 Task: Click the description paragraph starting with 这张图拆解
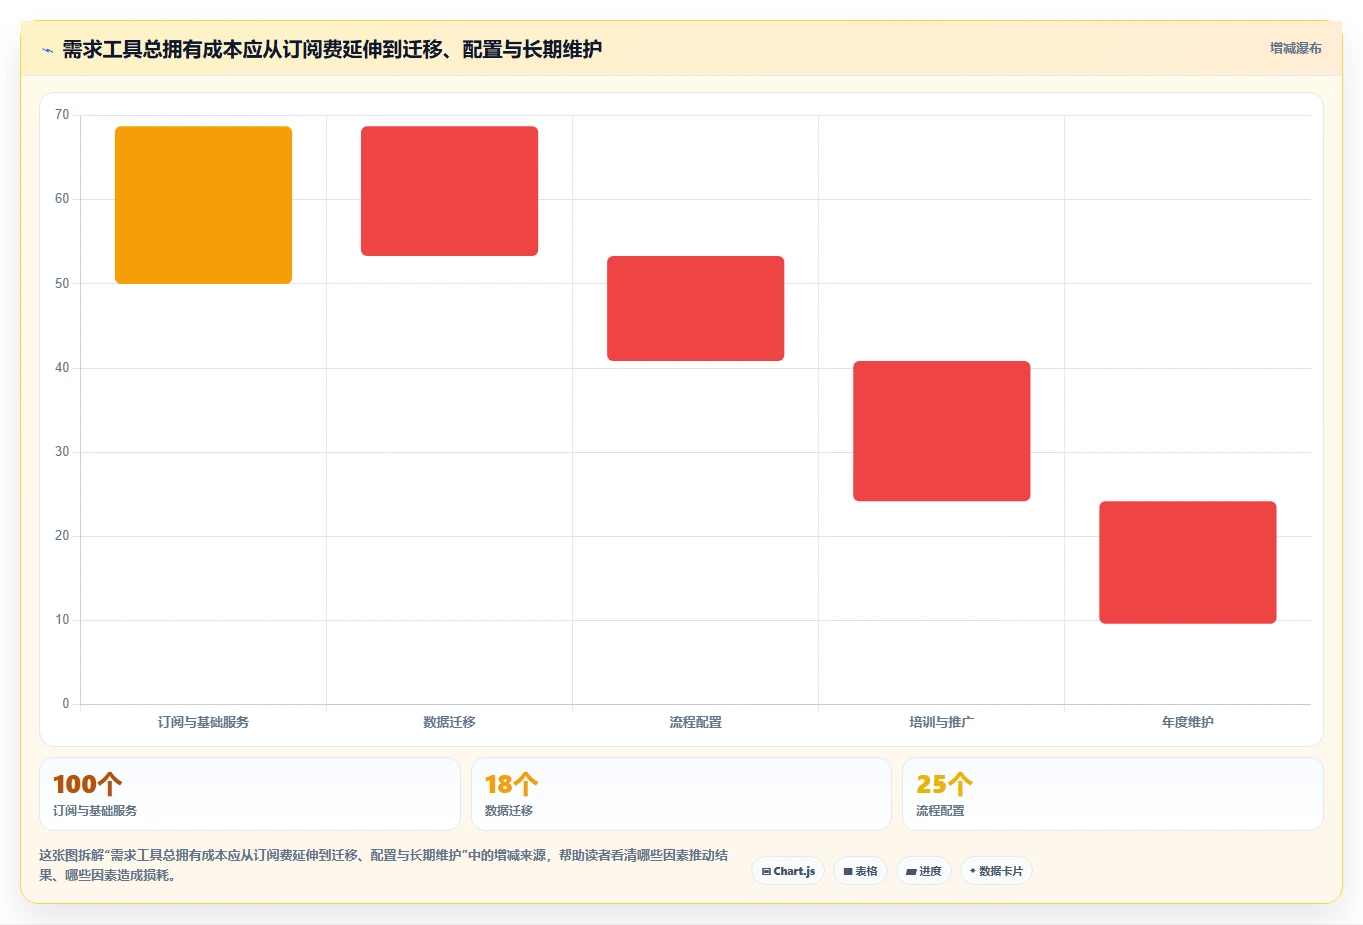pos(384,865)
